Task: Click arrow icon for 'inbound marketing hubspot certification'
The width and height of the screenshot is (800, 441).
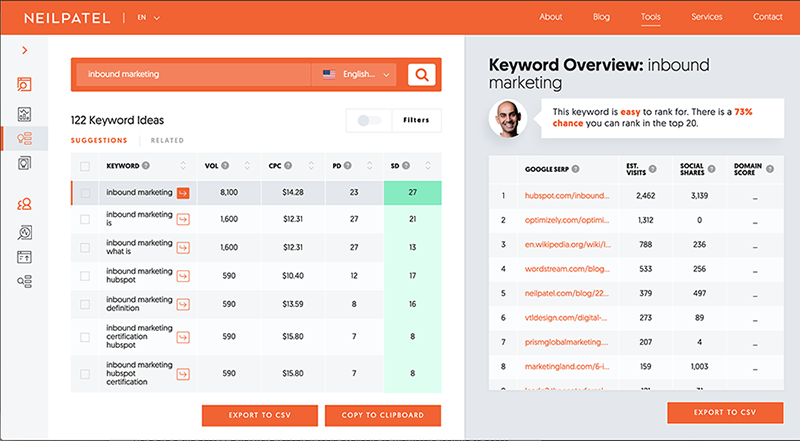Action: point(183,374)
